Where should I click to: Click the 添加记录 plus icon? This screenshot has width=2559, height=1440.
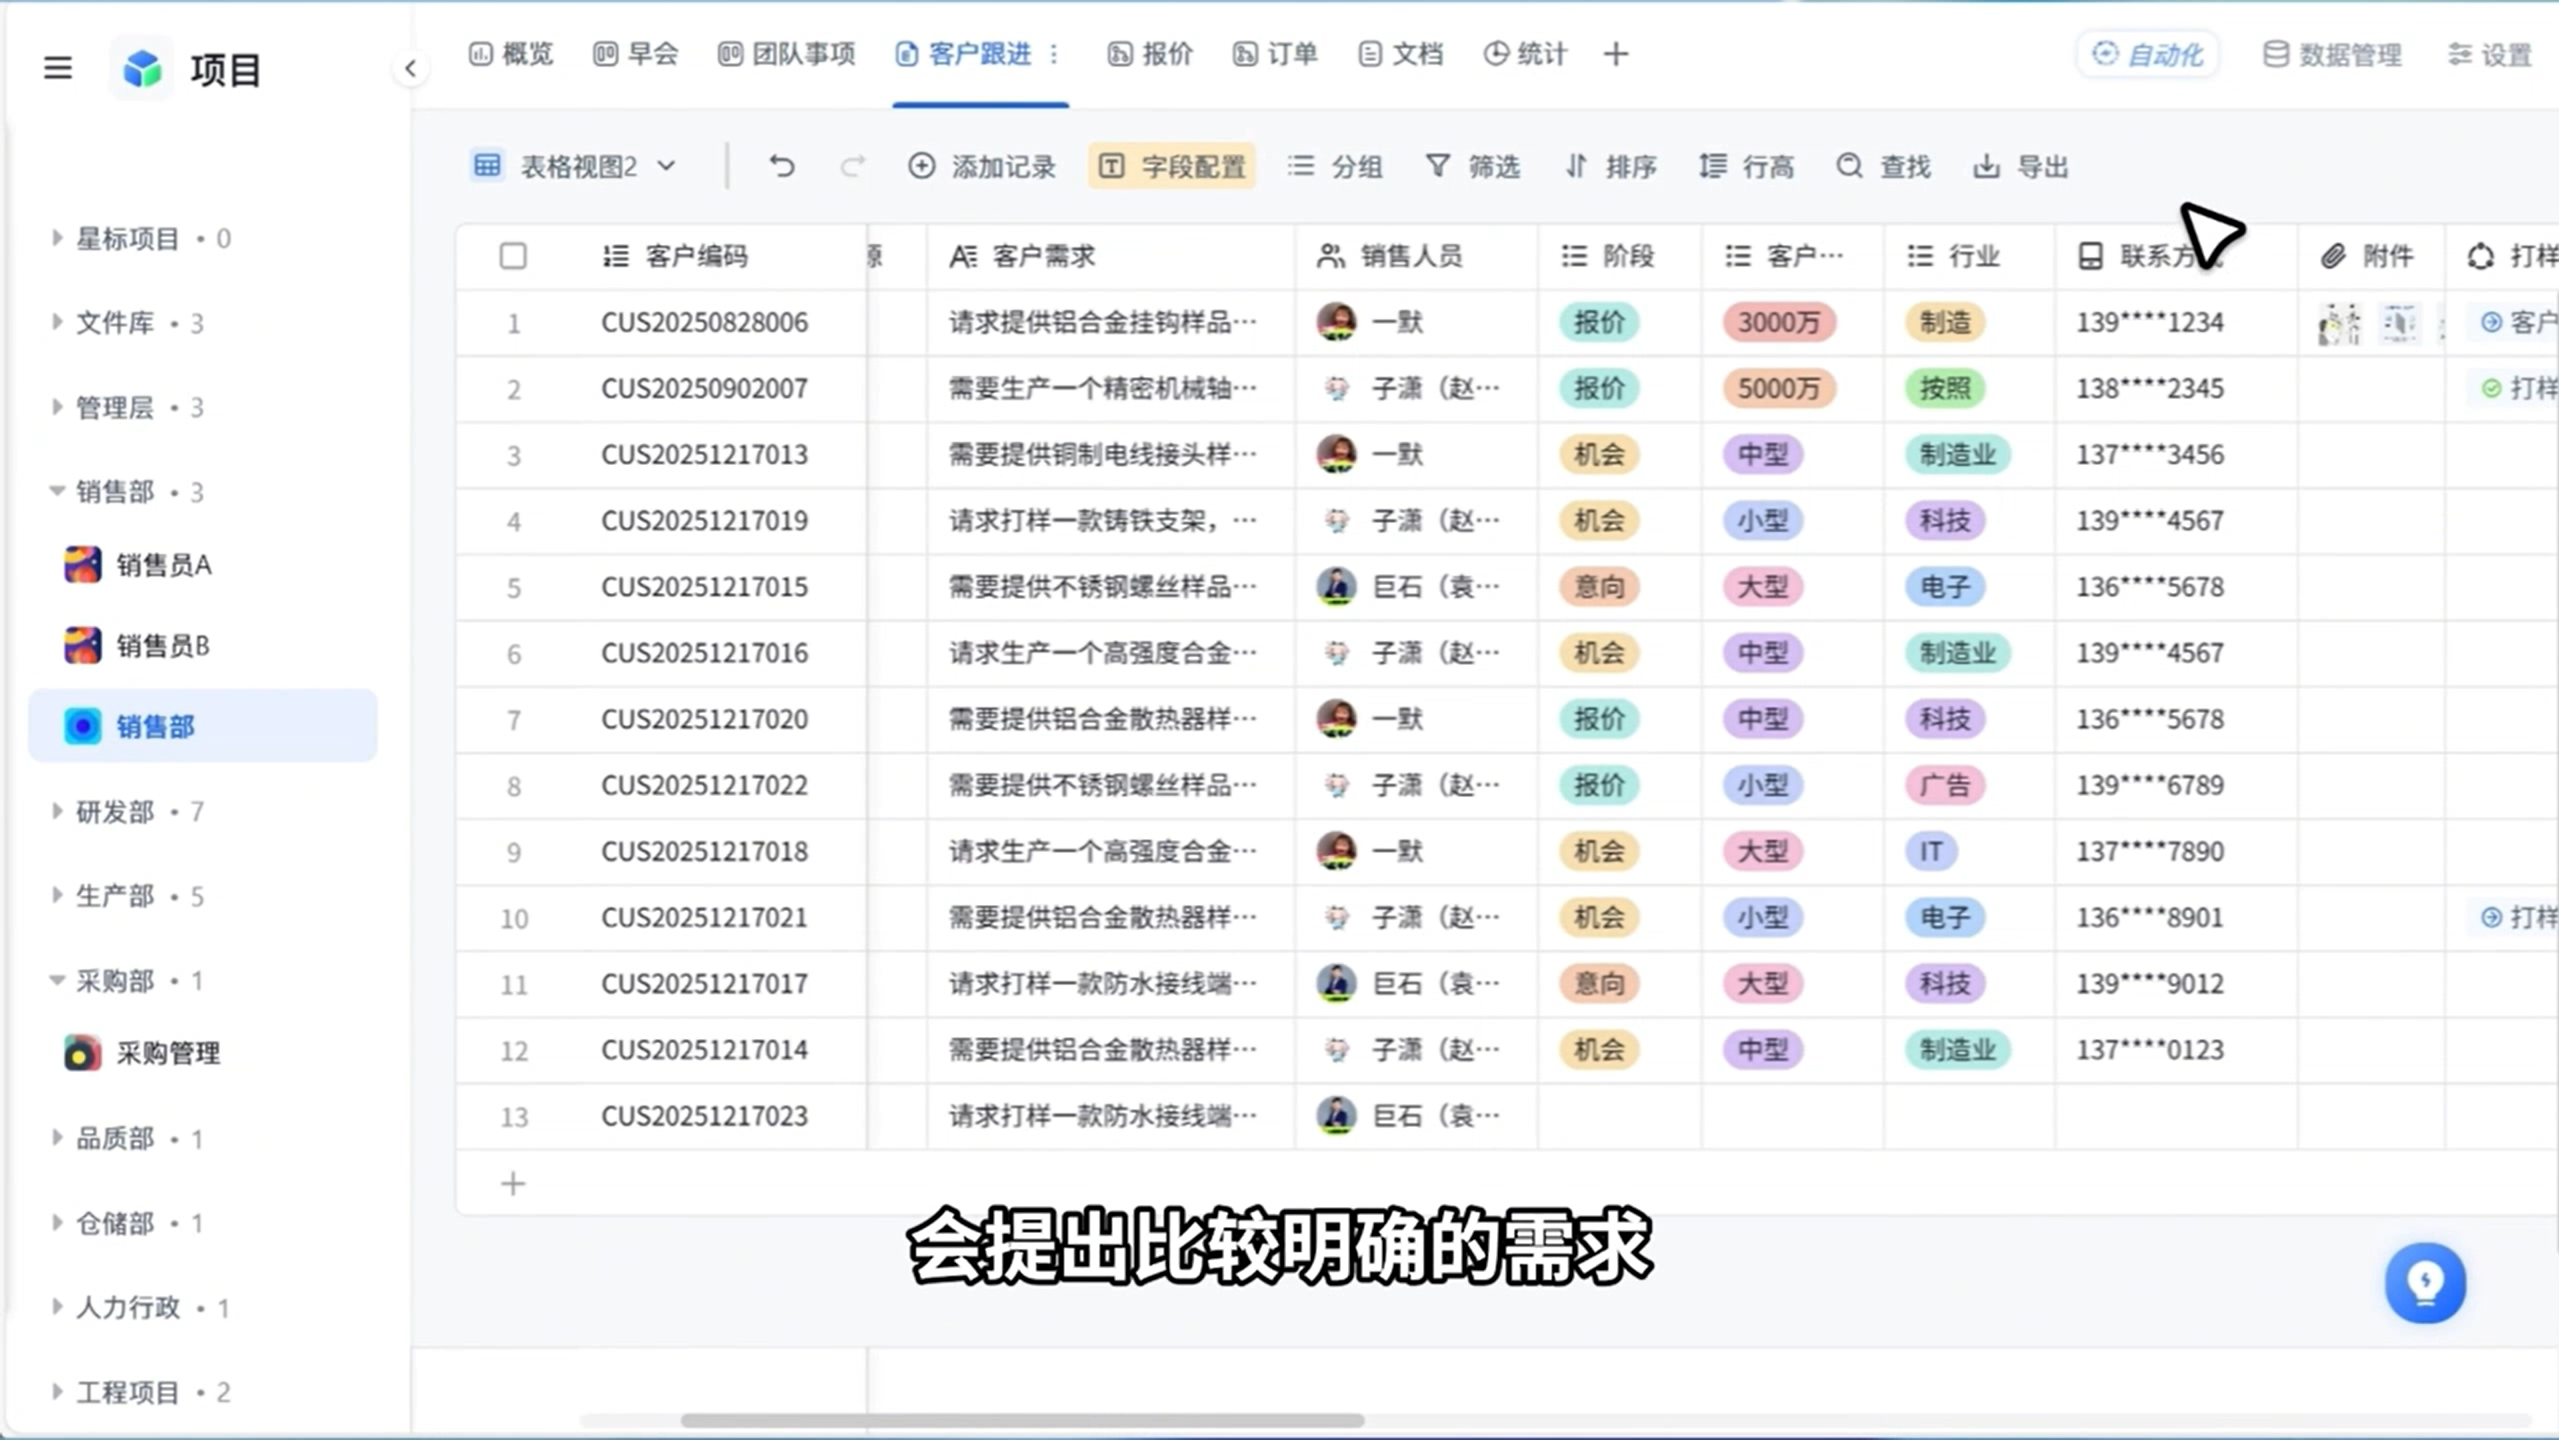pos(921,166)
